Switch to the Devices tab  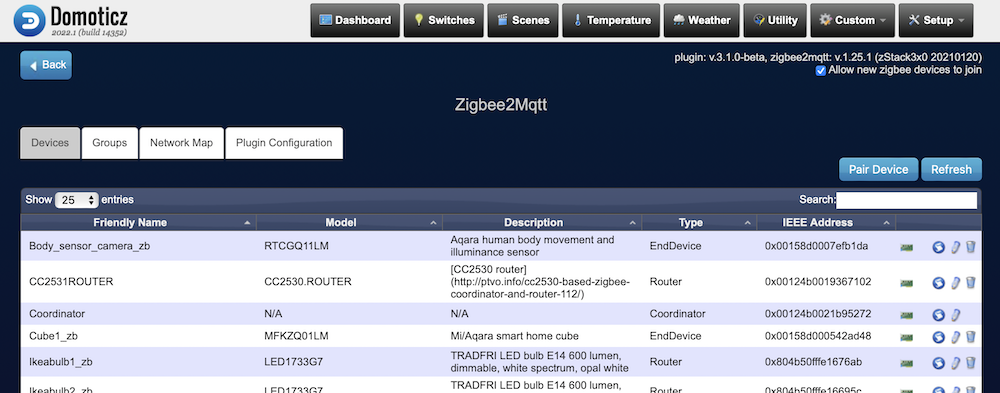[50, 143]
